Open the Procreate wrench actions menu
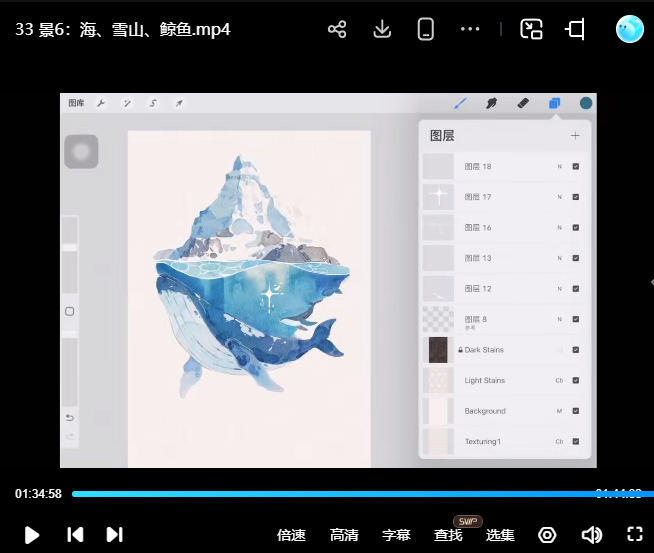 click(101, 103)
